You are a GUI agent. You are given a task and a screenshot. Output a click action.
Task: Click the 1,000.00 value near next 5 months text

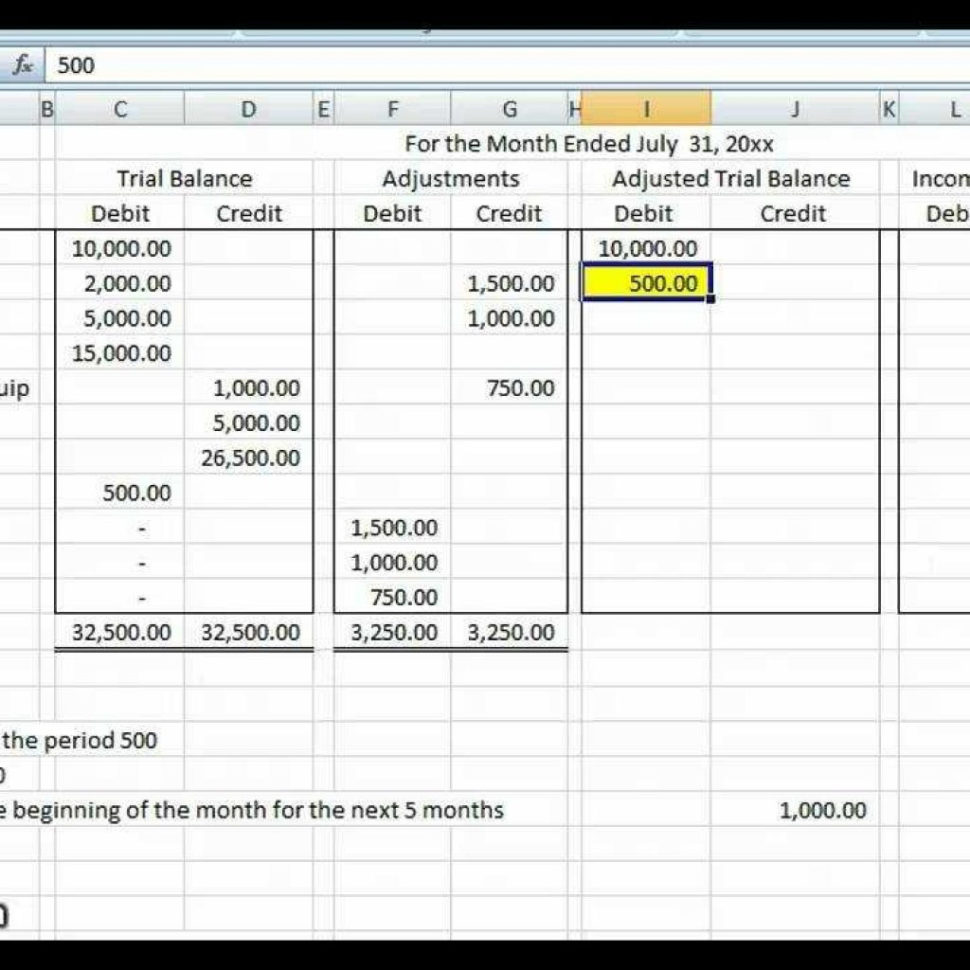[823, 811]
